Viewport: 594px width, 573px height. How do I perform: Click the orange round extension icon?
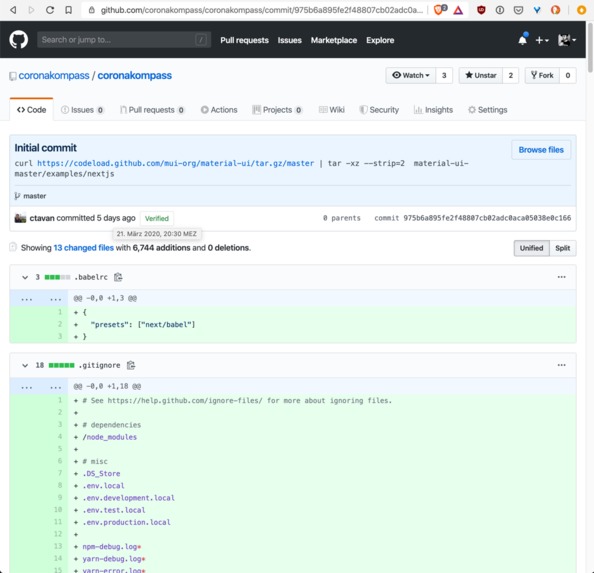(555, 10)
